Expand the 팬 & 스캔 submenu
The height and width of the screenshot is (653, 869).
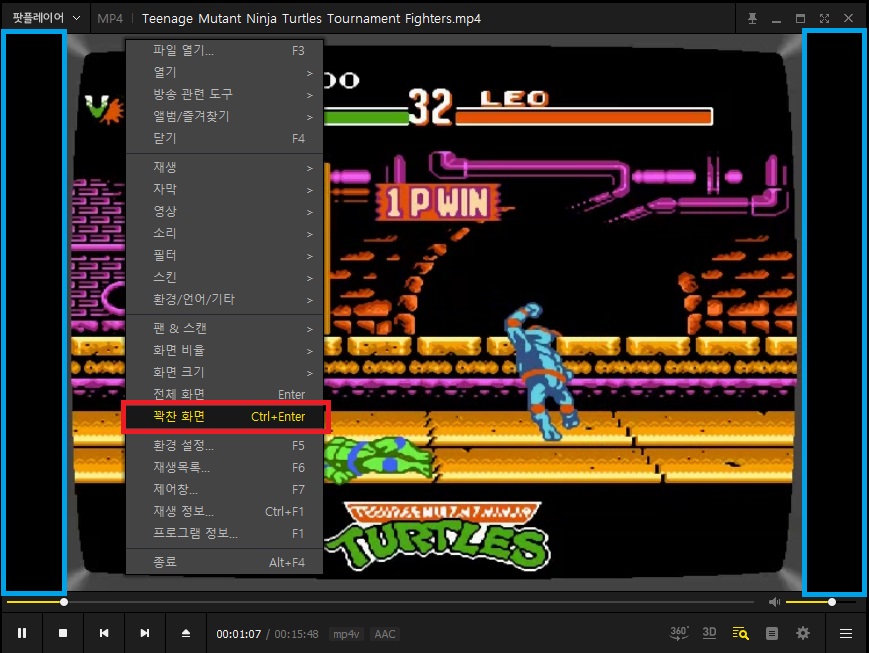(x=224, y=329)
